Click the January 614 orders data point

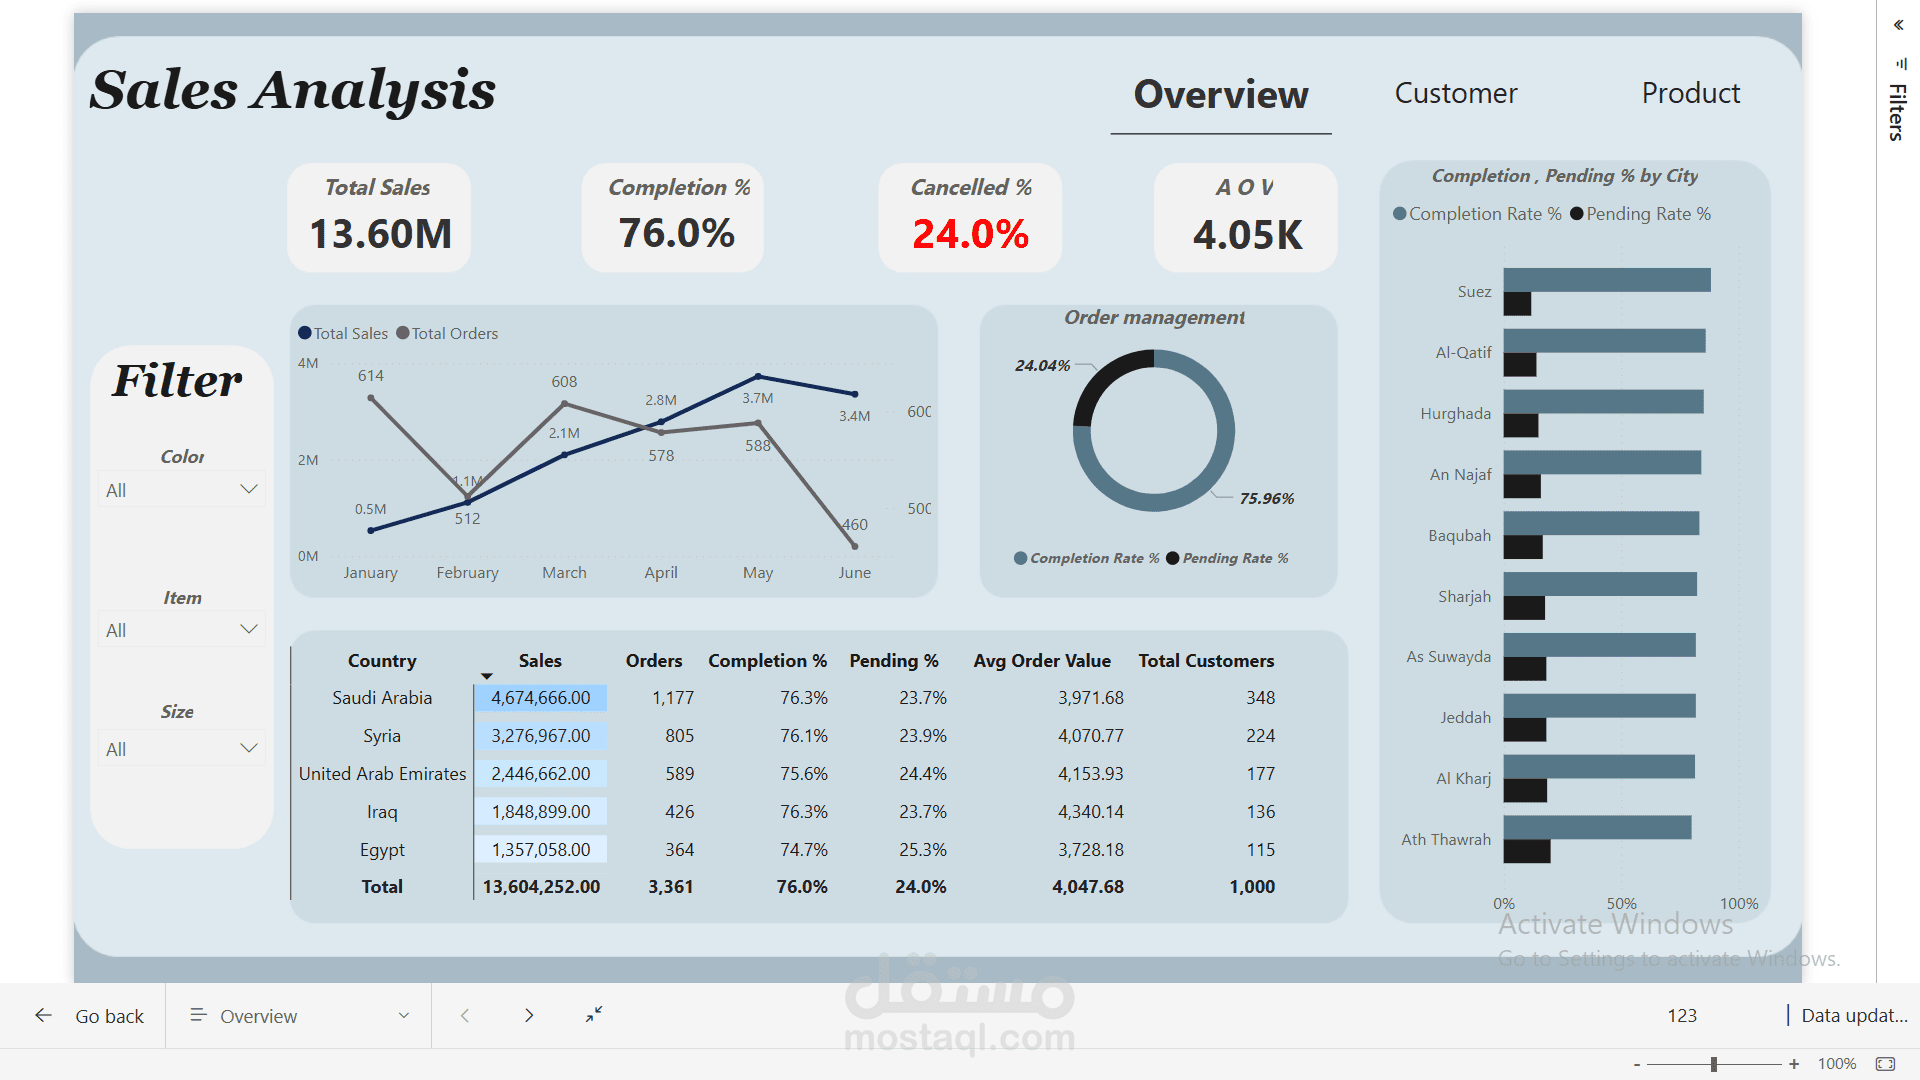coord(371,398)
